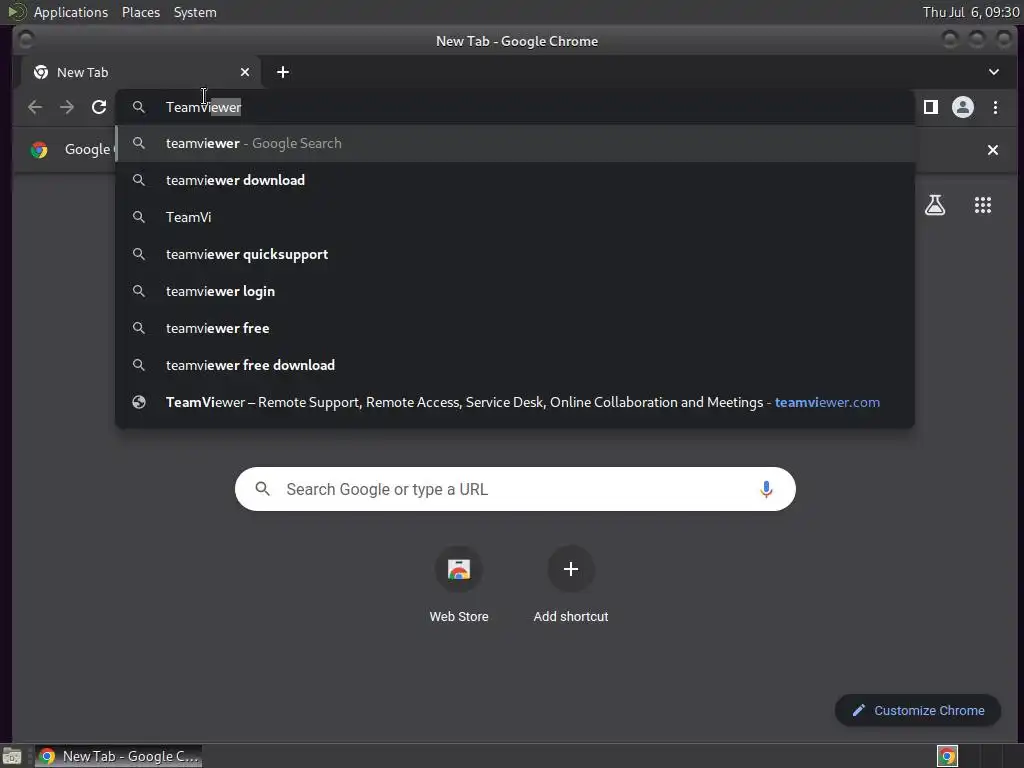Open a new tab with plus button

tap(283, 72)
